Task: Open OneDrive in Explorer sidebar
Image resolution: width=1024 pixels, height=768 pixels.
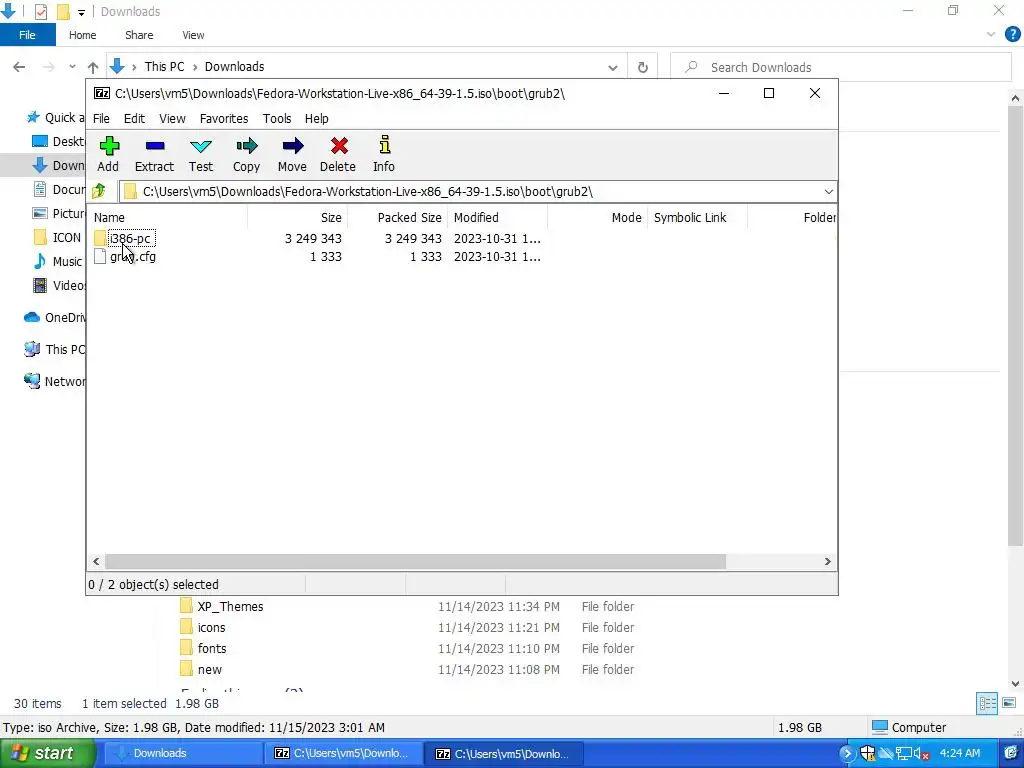Action: pos(55,317)
